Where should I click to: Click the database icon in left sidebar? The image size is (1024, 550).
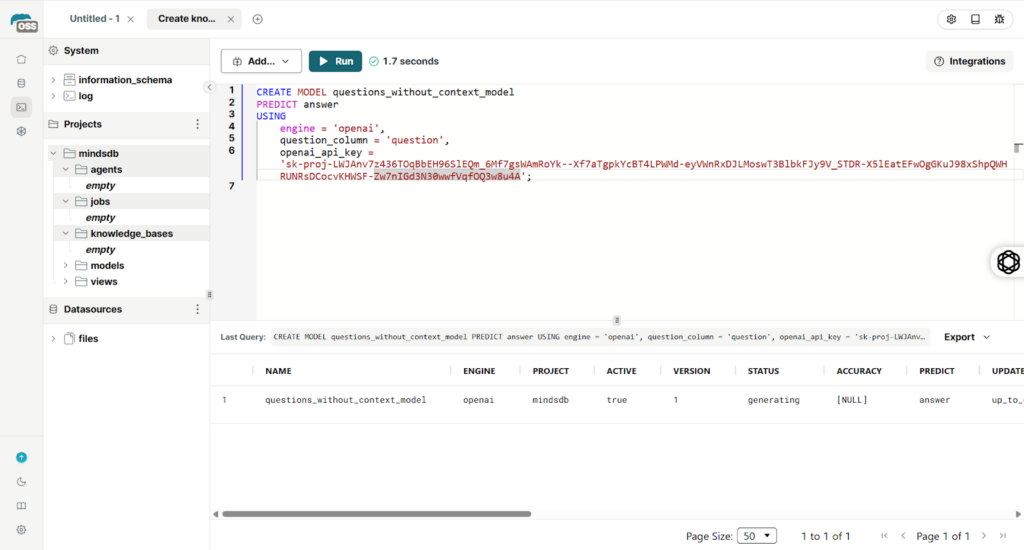21,83
